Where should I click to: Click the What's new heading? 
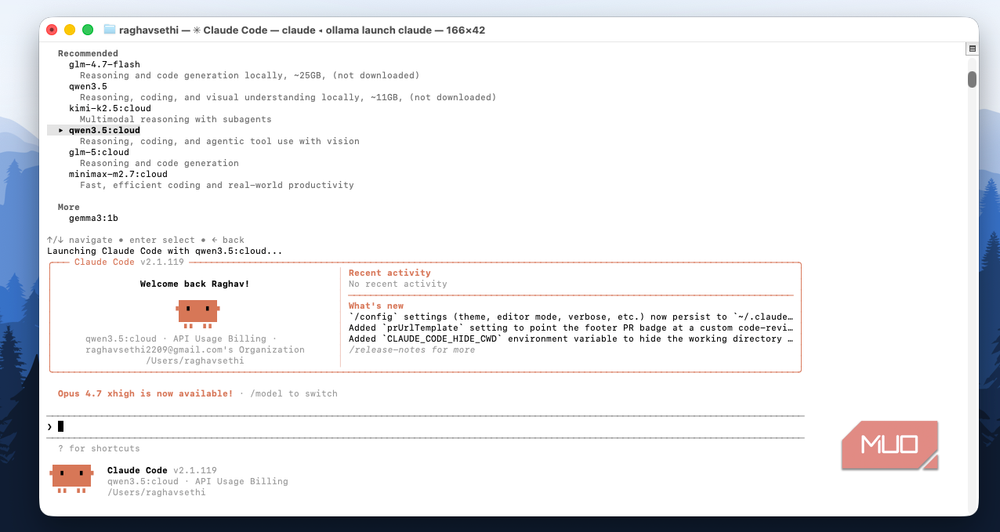coord(376,306)
